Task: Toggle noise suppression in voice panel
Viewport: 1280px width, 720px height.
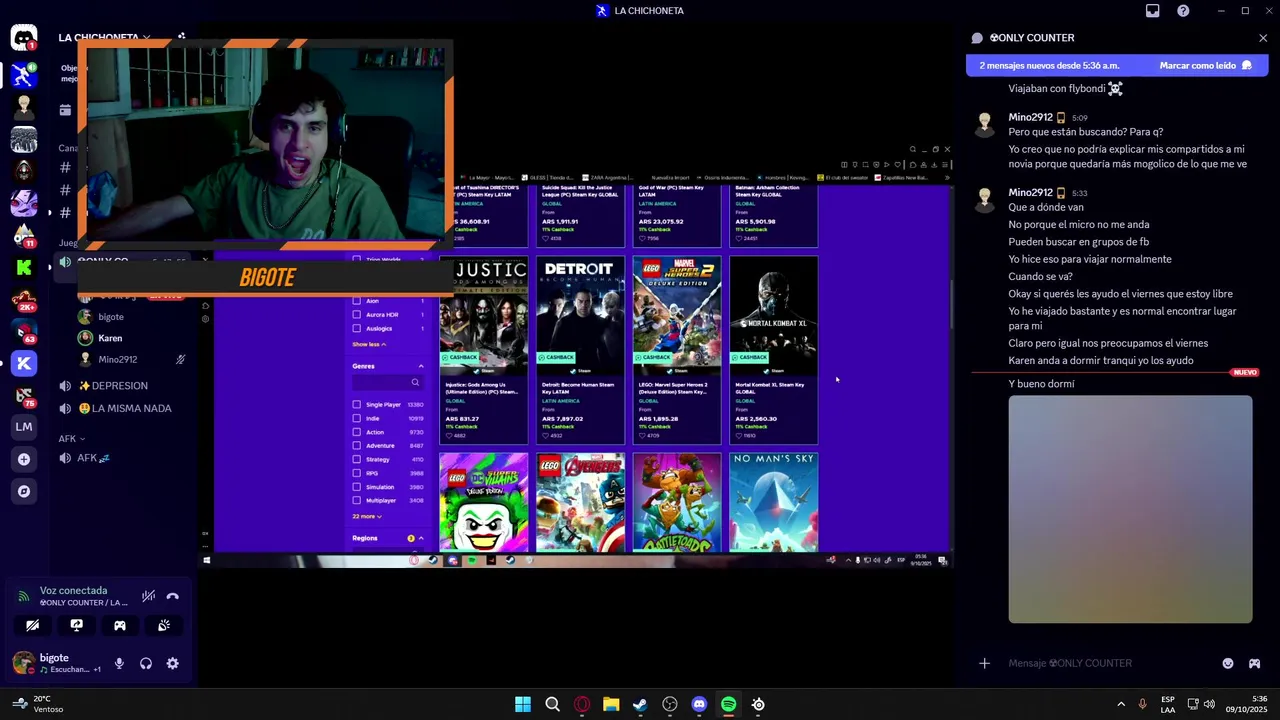Action: click(x=148, y=596)
